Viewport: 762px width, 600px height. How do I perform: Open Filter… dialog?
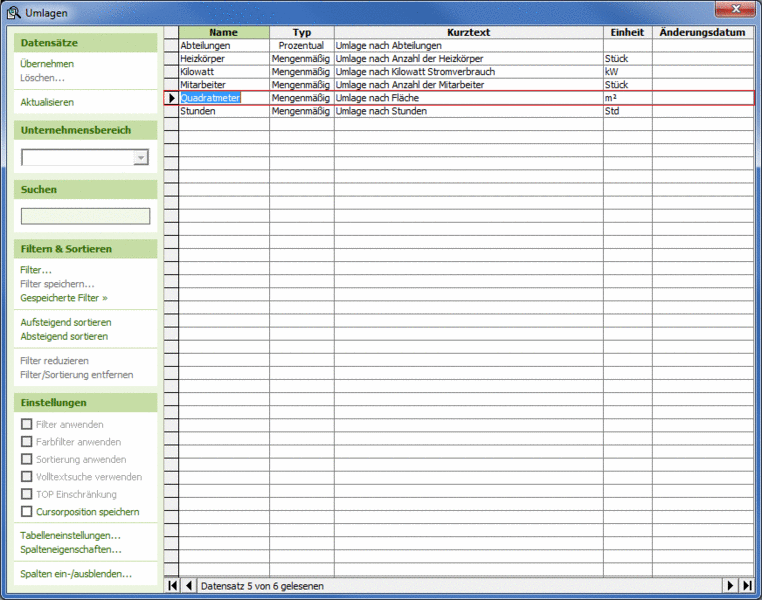pos(35,270)
